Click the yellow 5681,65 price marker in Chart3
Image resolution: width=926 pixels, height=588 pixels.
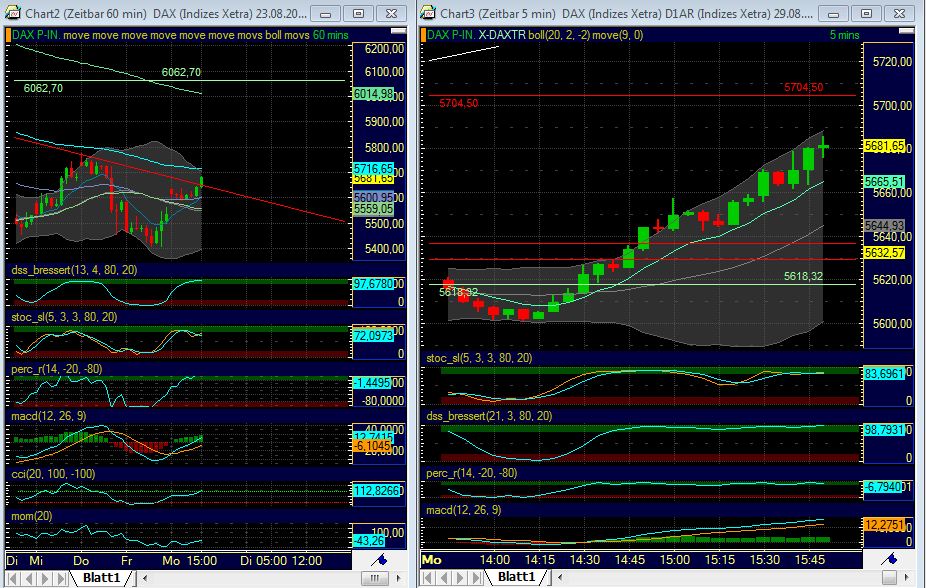point(886,146)
